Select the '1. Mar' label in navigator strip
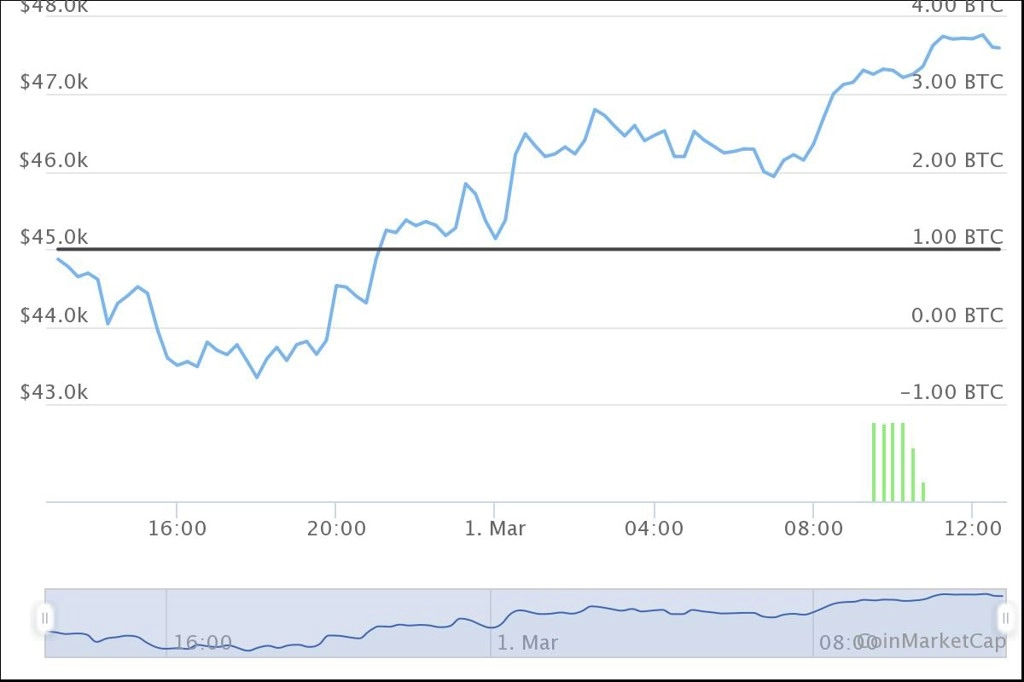 click(528, 643)
